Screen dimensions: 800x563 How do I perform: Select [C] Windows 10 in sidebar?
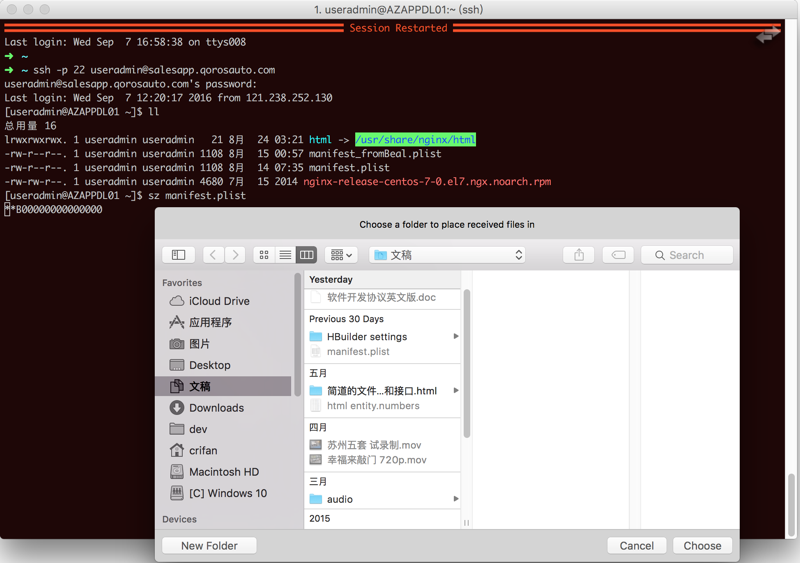coord(224,494)
